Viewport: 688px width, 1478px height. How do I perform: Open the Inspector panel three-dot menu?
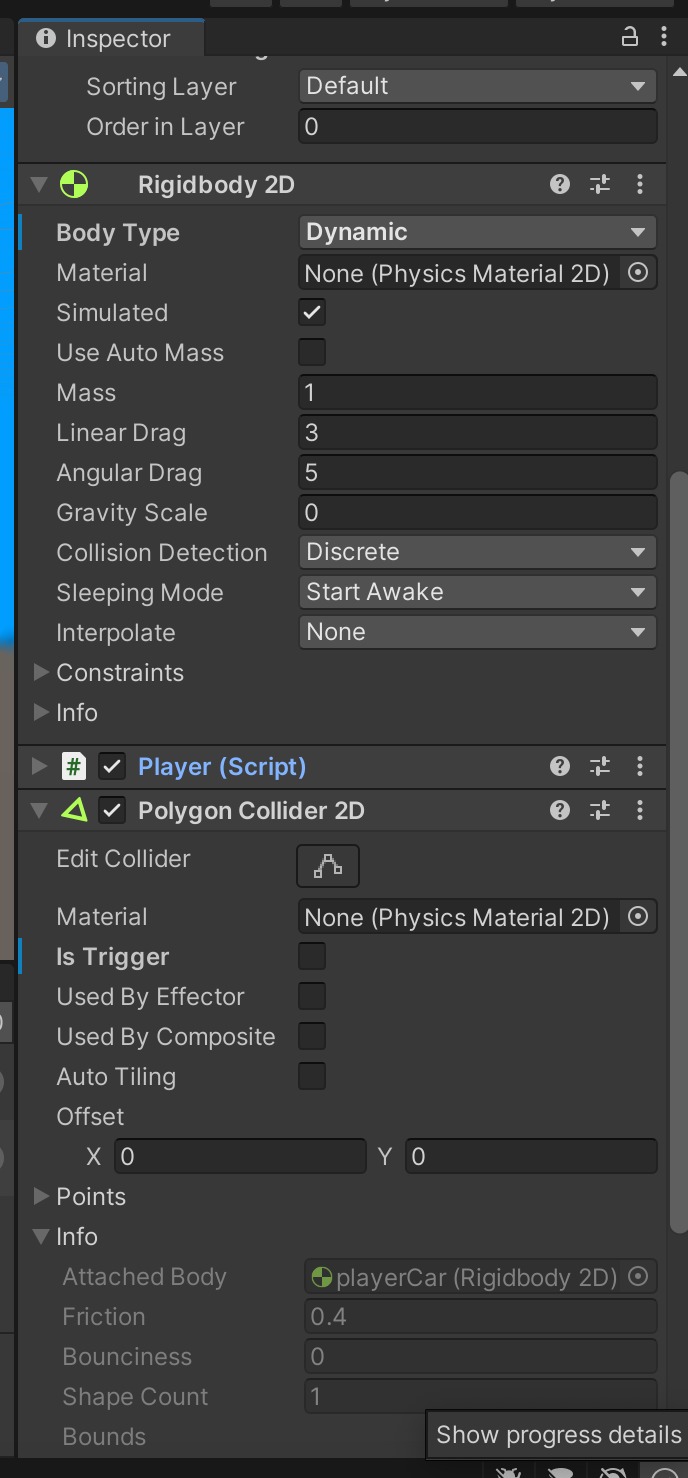pyautogui.click(x=663, y=37)
